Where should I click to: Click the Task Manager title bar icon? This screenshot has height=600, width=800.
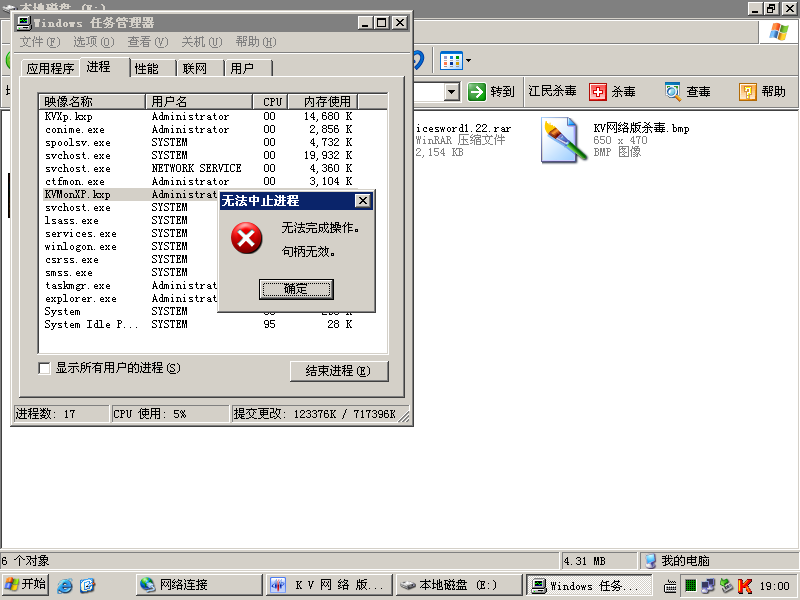pyautogui.click(x=23, y=23)
